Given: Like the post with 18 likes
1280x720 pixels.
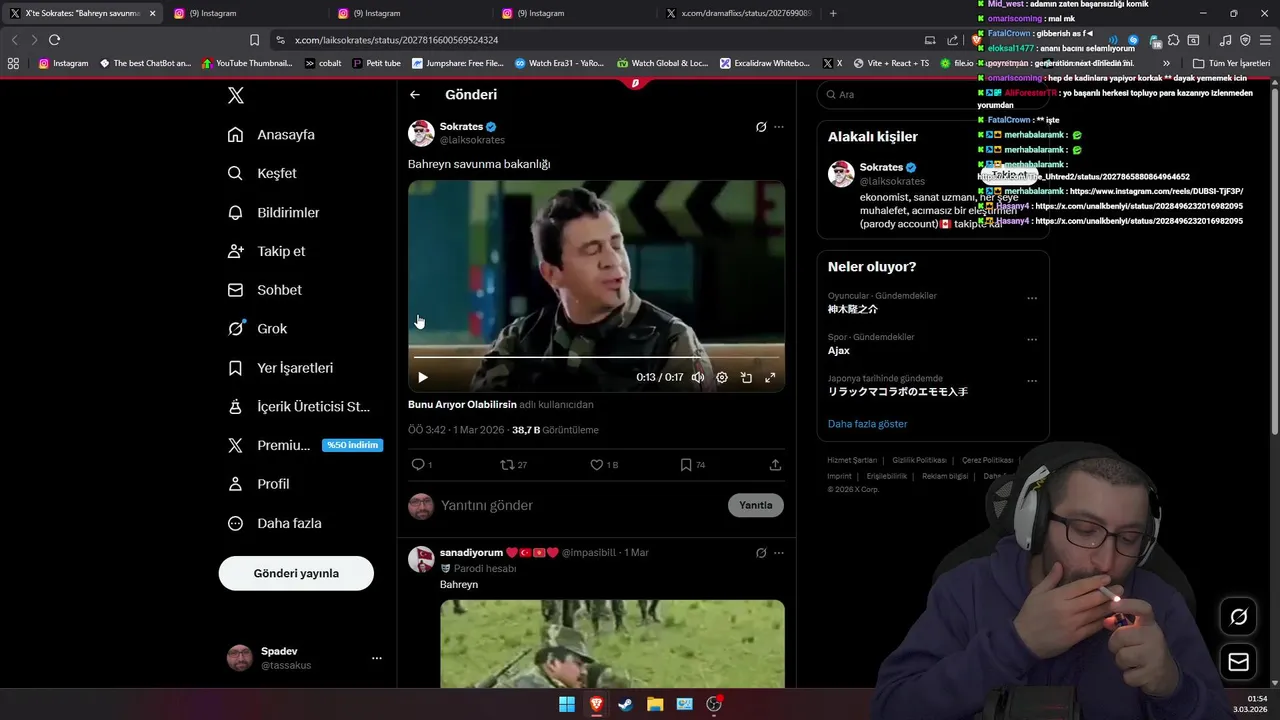Looking at the screenshot, I should pyautogui.click(x=604, y=465).
